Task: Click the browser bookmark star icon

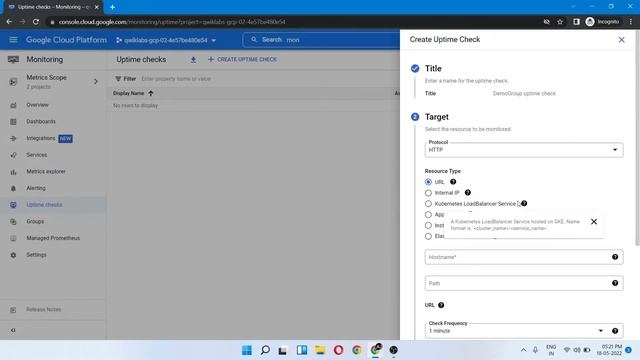Action: 560,22
